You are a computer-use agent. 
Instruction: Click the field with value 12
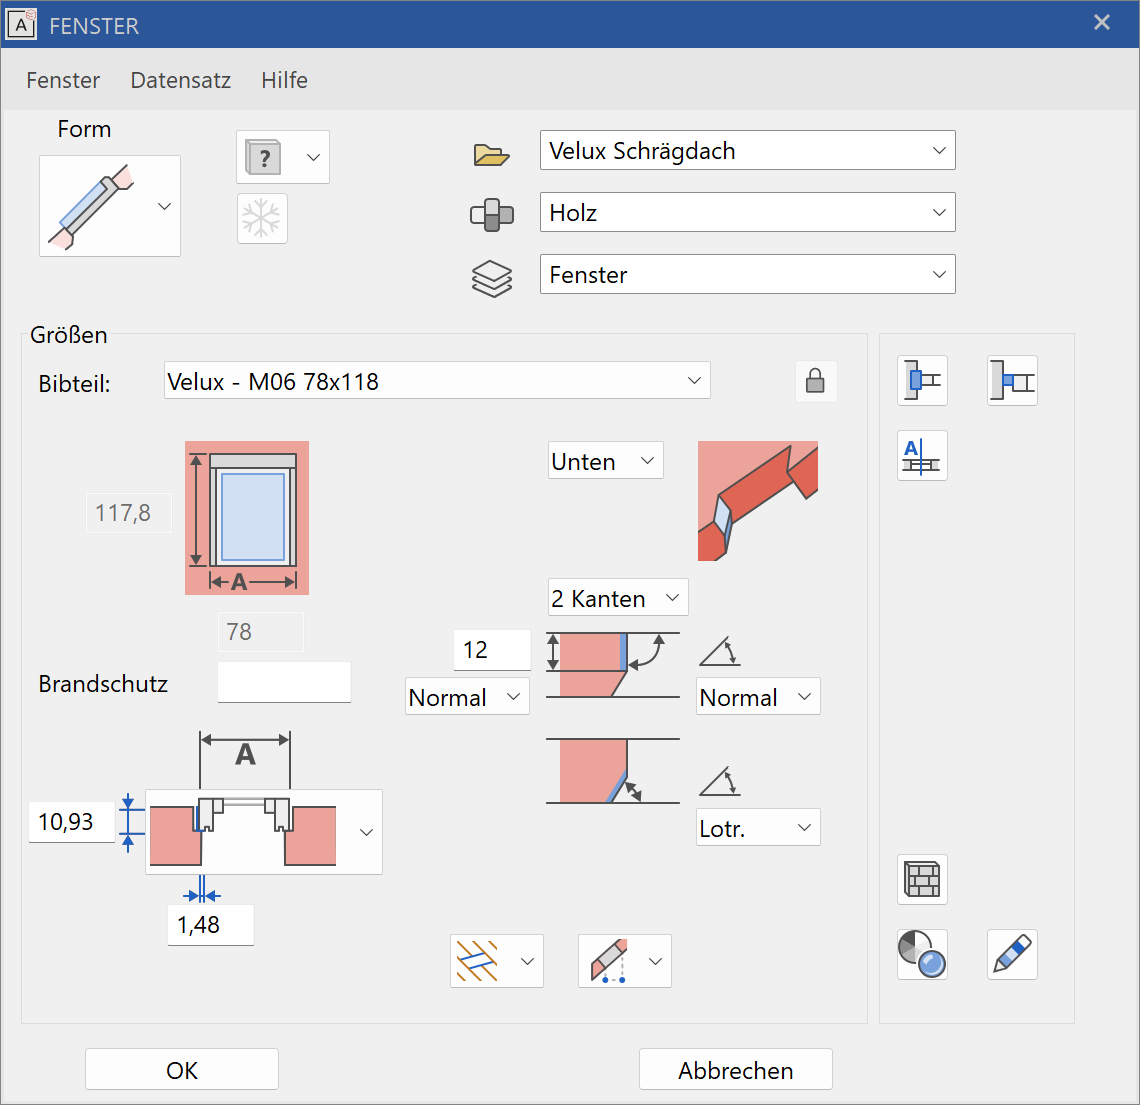point(492,650)
